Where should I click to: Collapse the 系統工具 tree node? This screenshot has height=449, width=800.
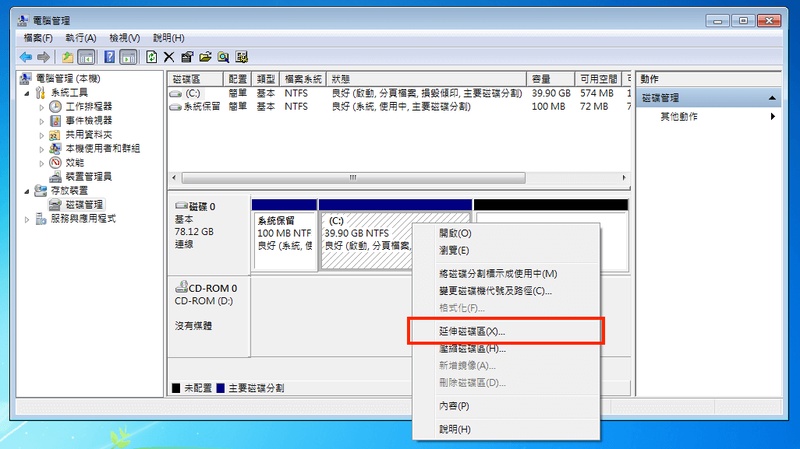click(27, 93)
